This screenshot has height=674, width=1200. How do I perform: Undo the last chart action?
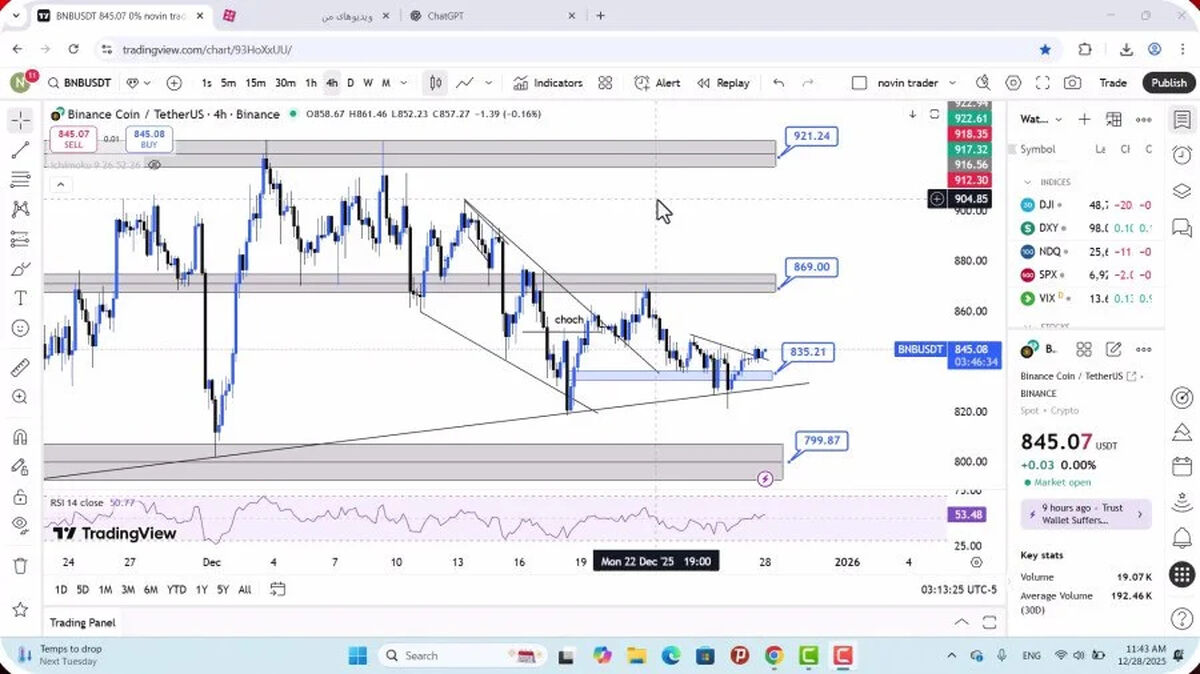779,83
